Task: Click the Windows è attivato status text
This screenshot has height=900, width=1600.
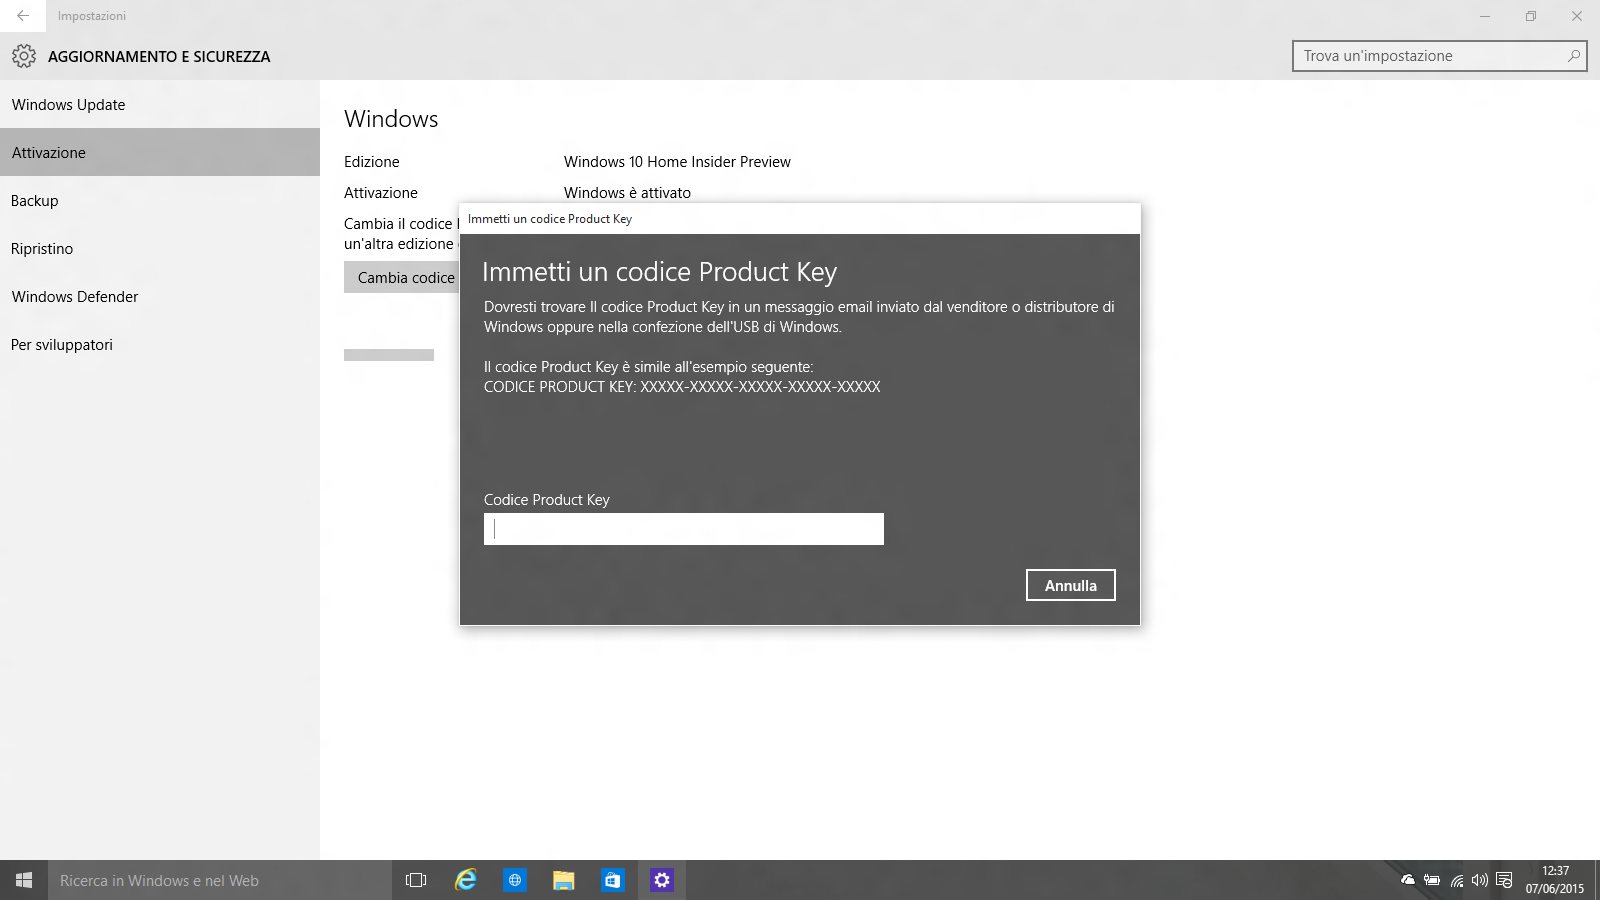Action: click(x=627, y=192)
